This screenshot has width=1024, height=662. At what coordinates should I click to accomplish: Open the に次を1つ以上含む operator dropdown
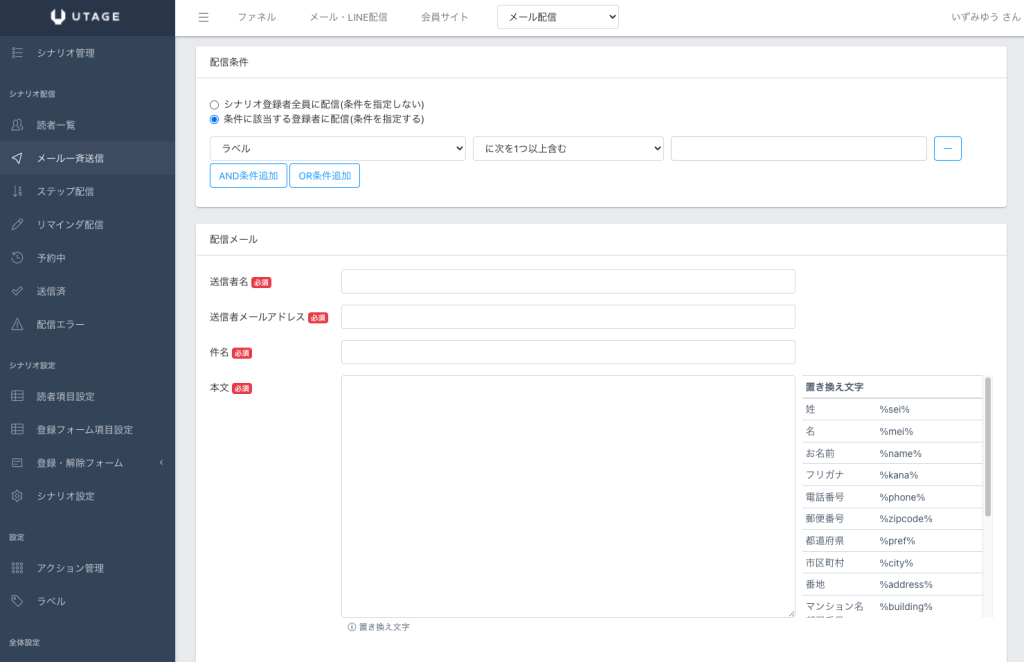(x=568, y=148)
